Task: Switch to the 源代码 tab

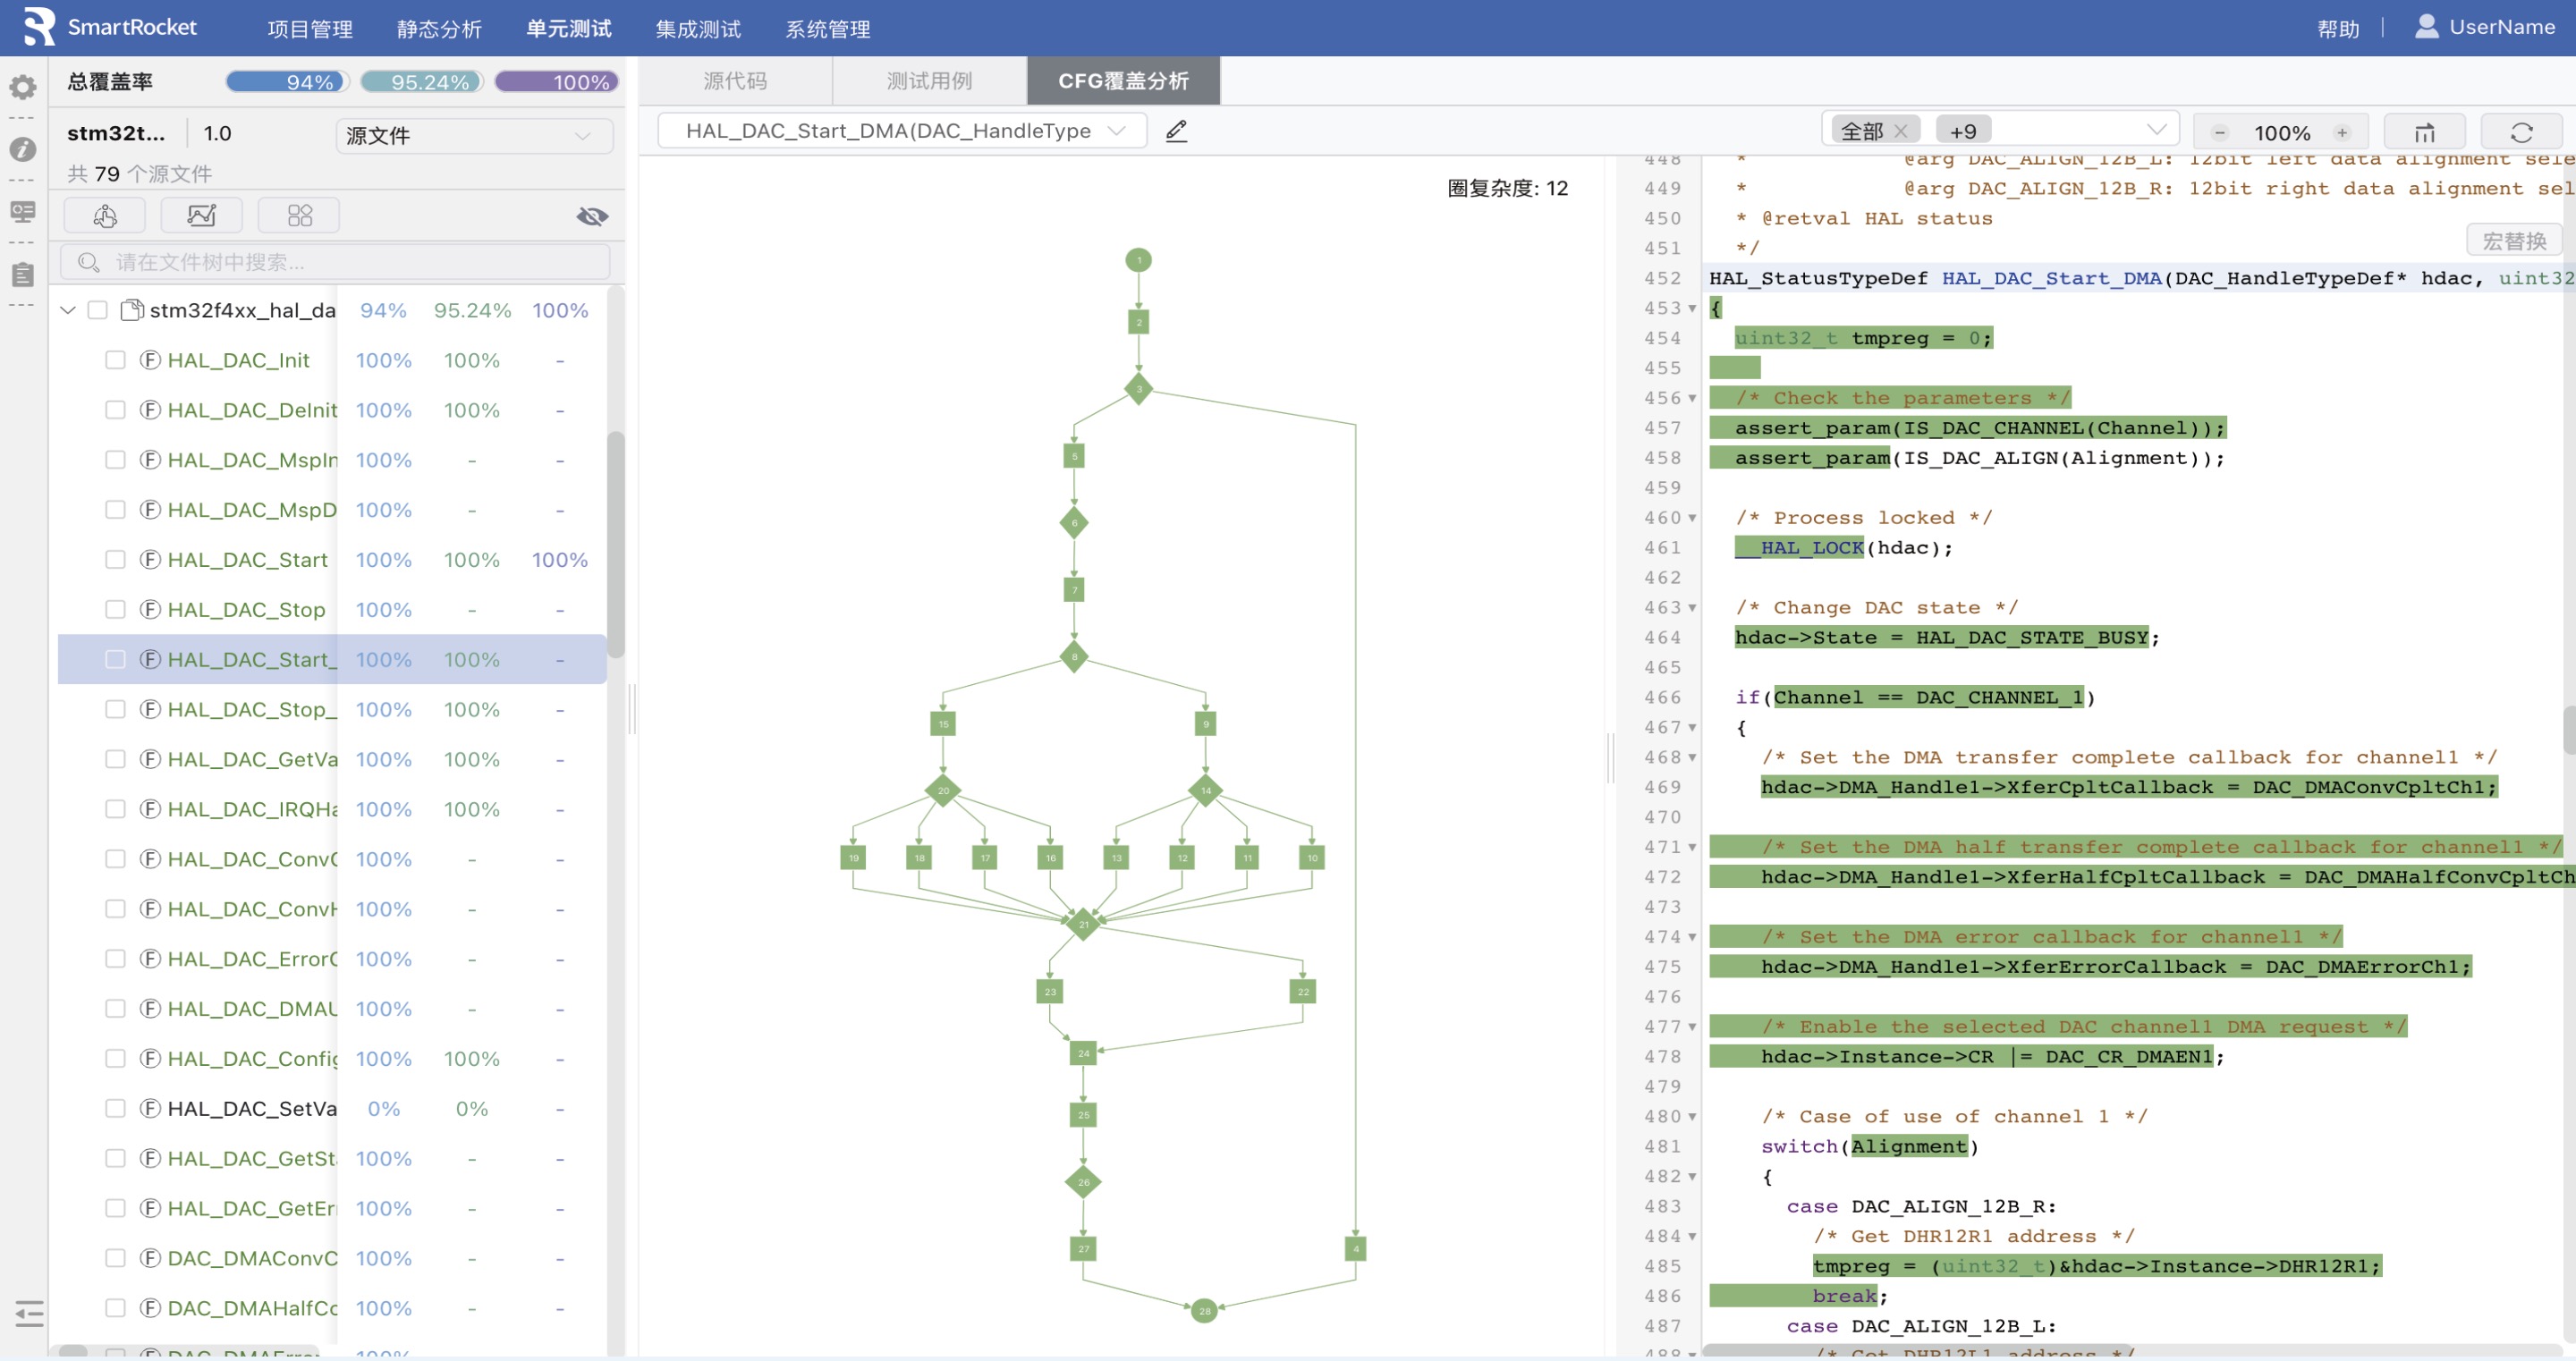Action: click(x=735, y=81)
